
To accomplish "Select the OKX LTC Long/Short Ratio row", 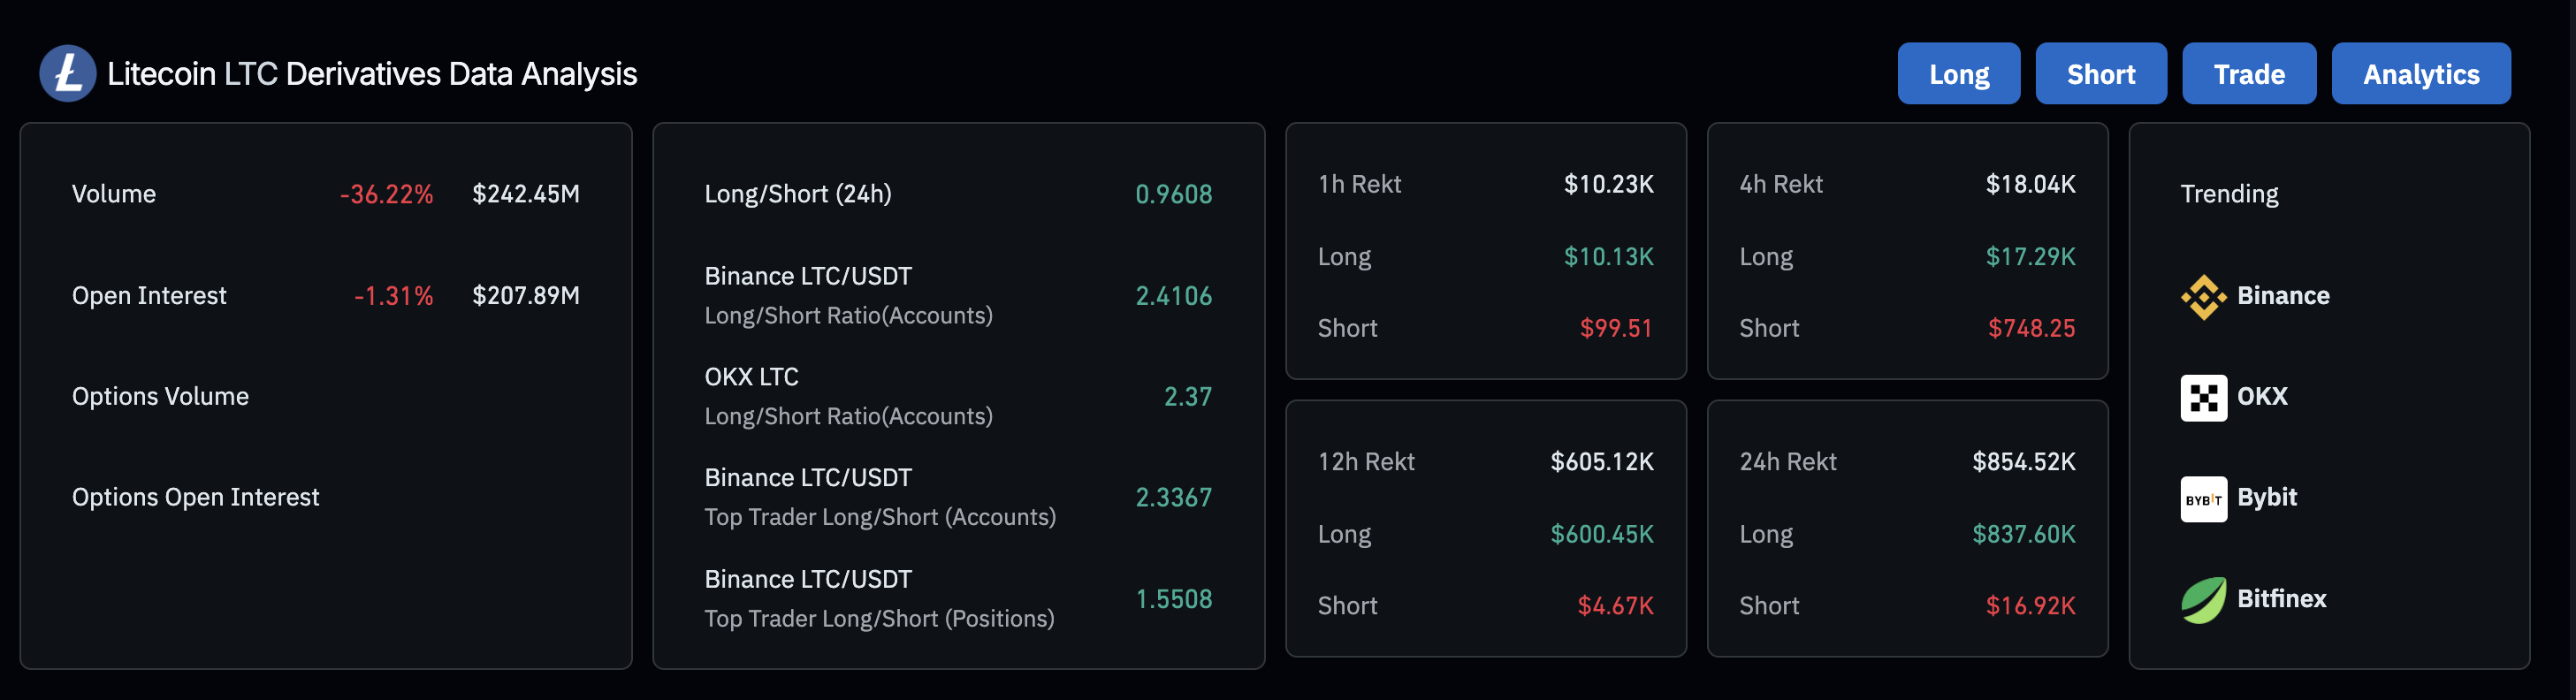I will point(957,396).
